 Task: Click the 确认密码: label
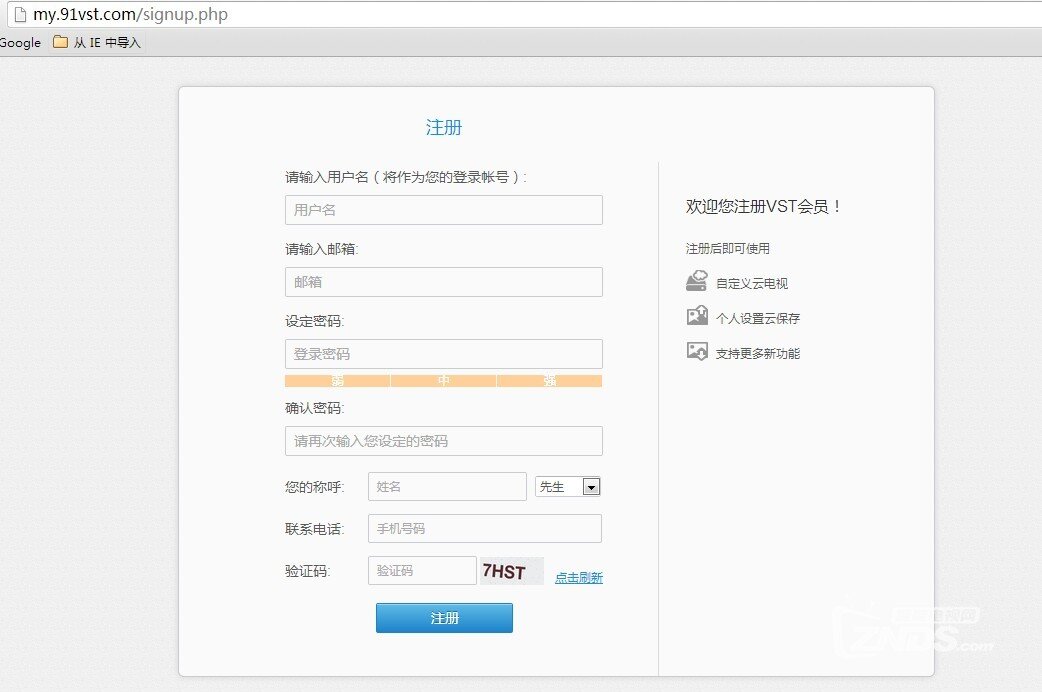tap(314, 408)
